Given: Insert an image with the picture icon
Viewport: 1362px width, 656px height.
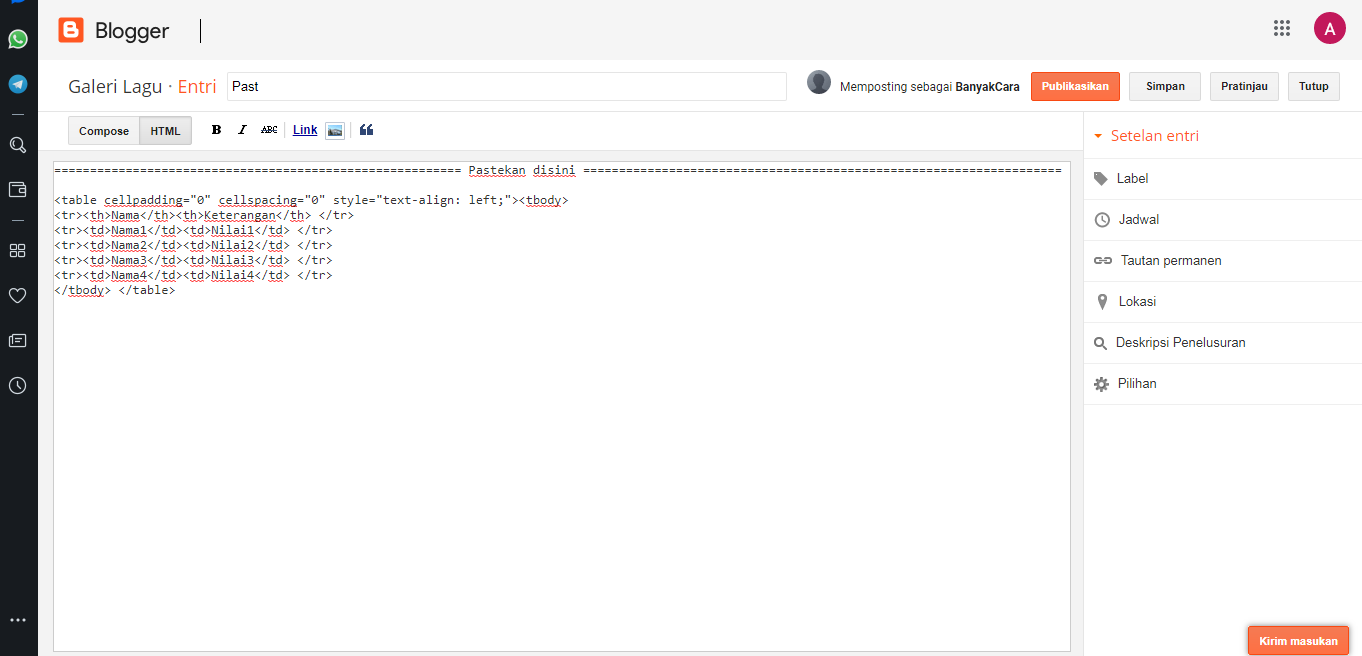Looking at the screenshot, I should (335, 130).
